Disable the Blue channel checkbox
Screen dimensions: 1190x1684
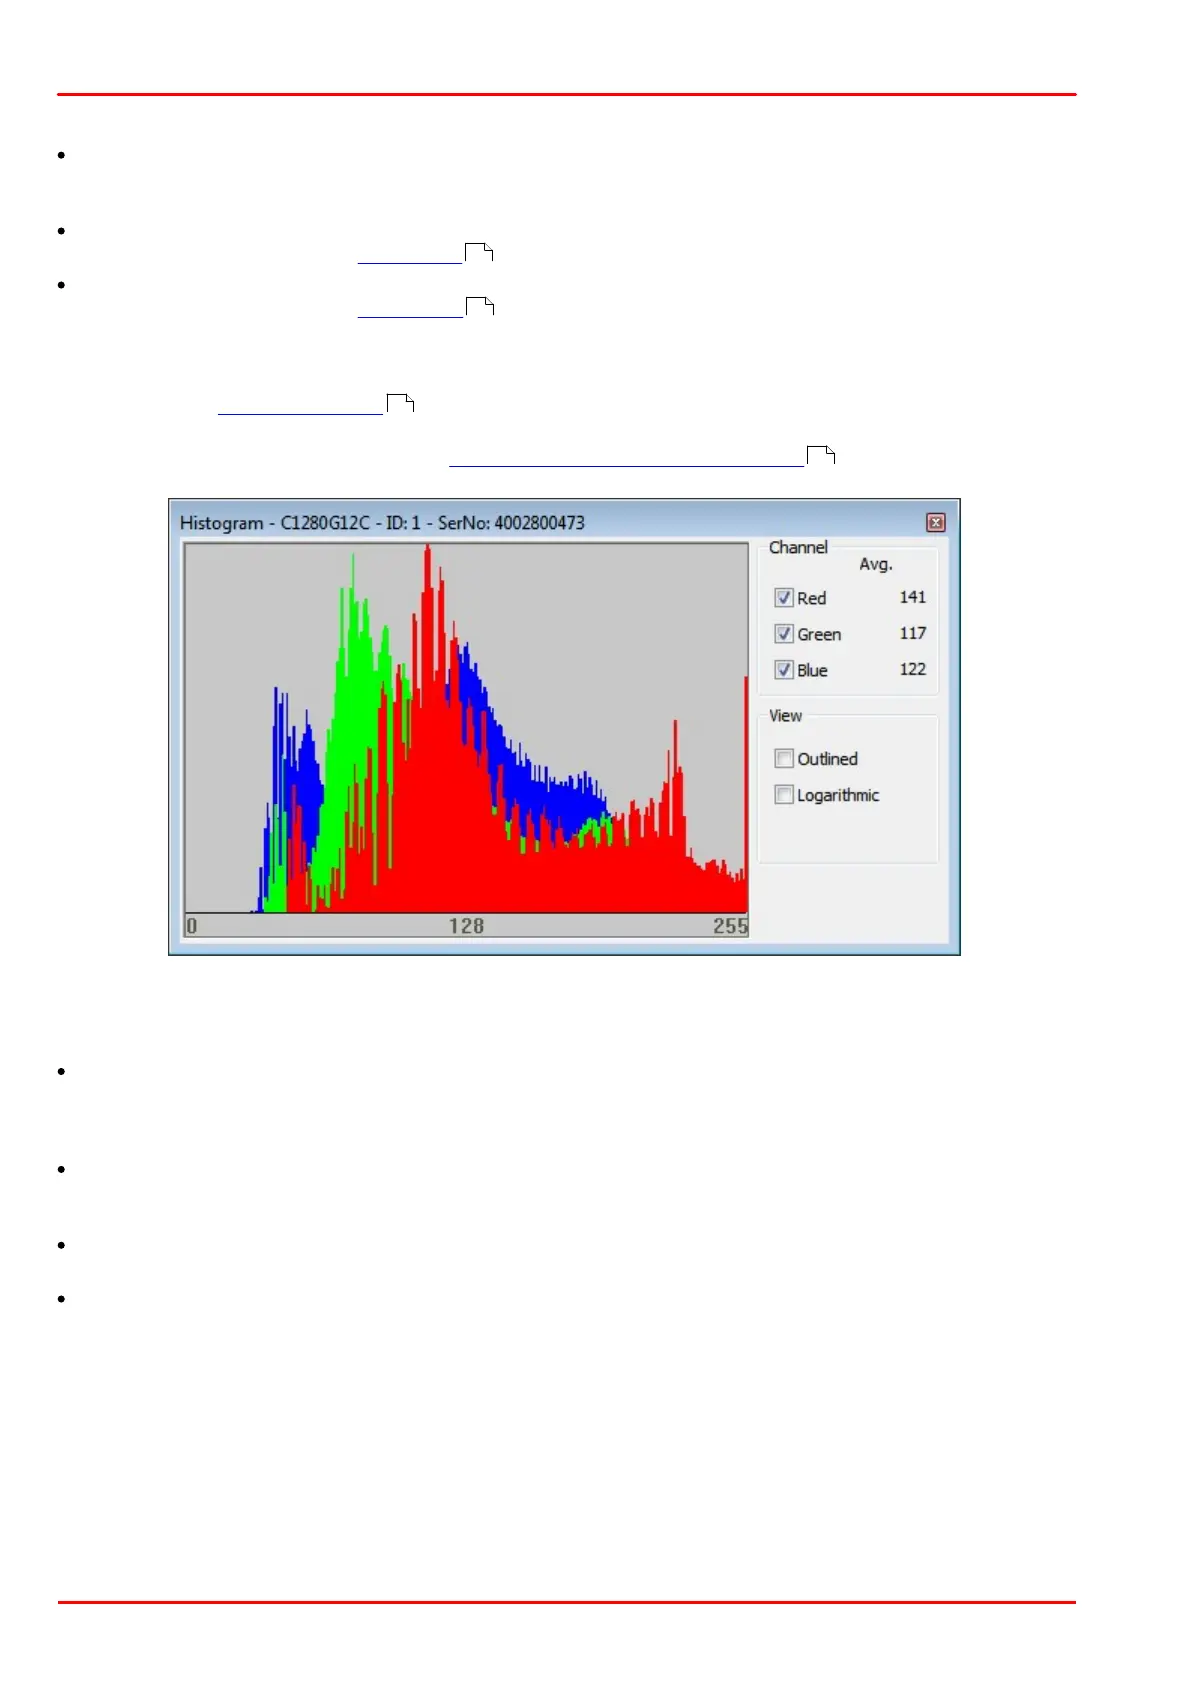point(784,670)
